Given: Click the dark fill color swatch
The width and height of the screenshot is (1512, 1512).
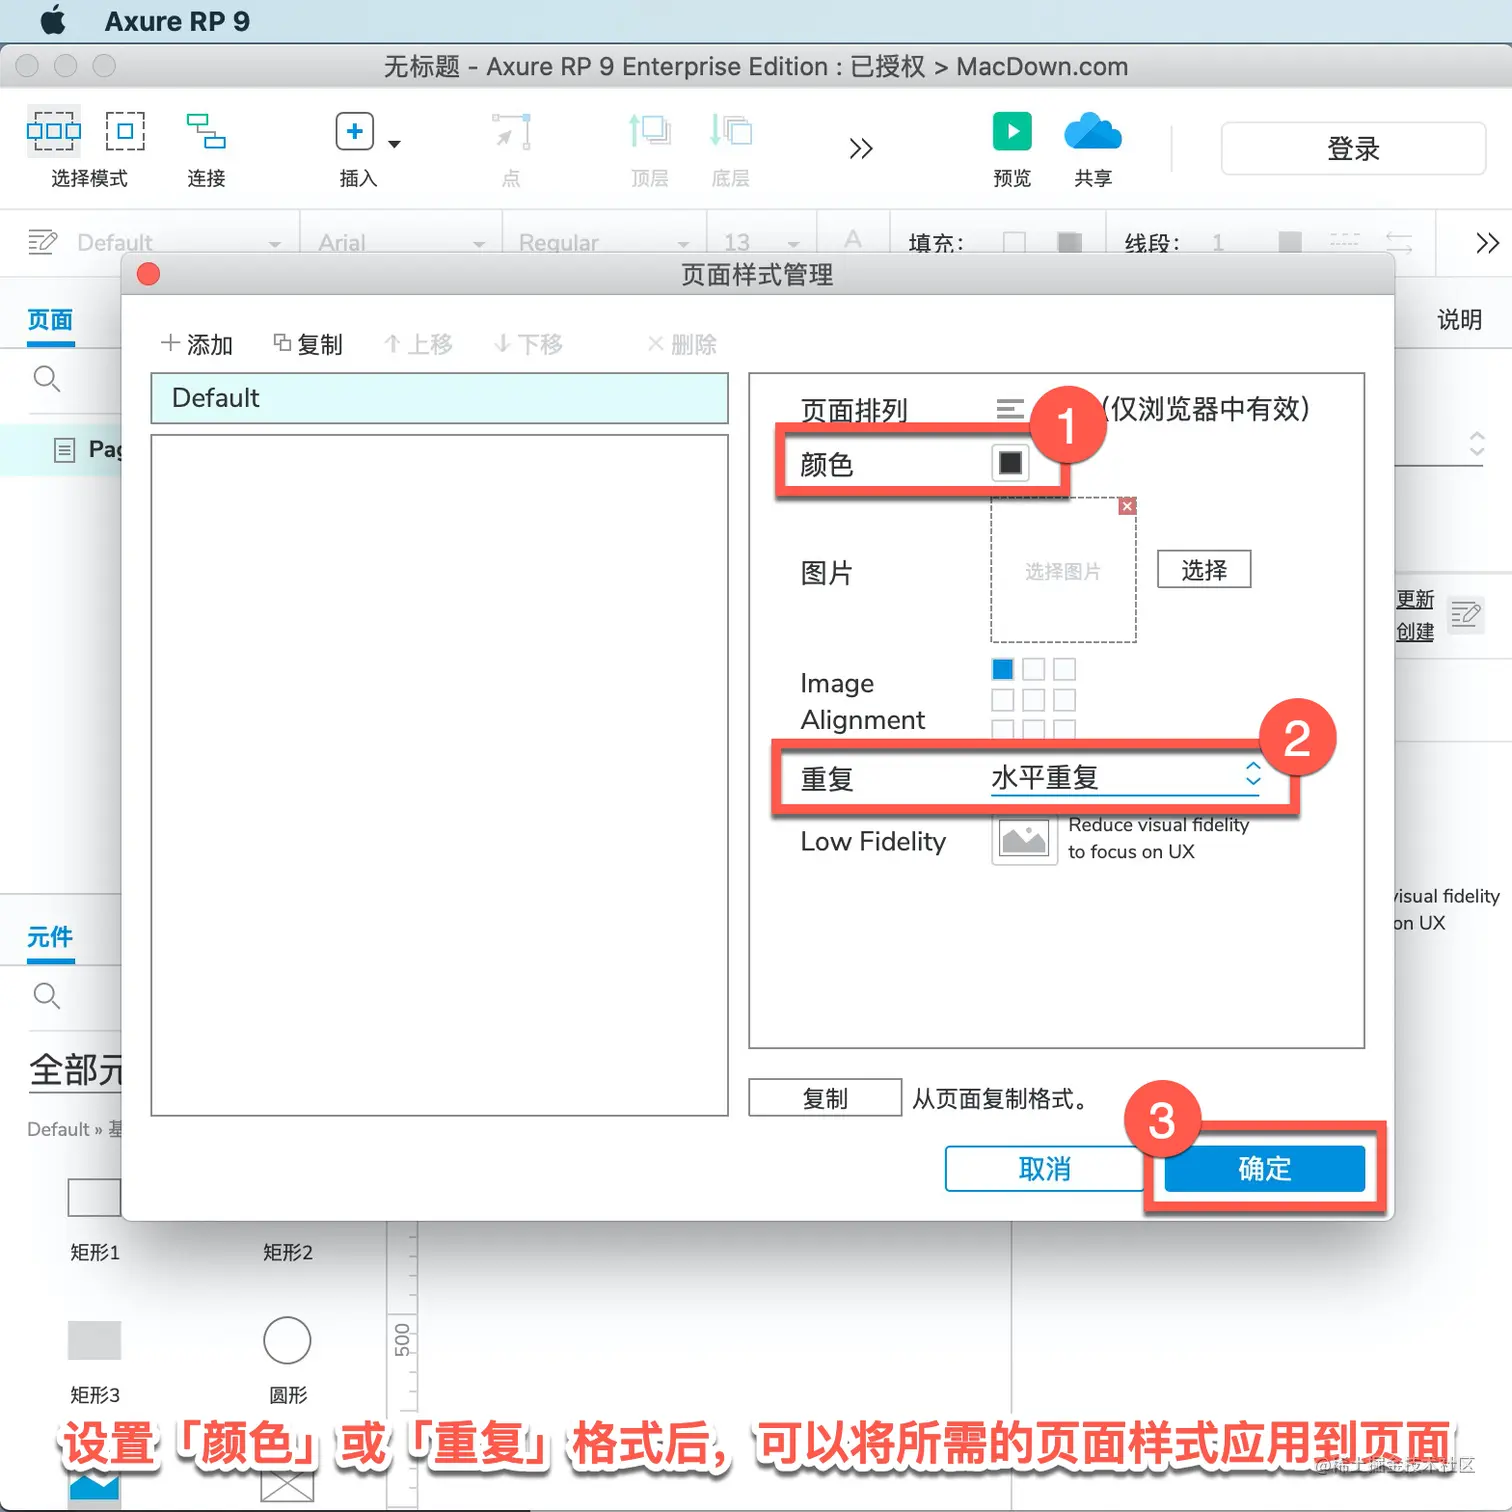Looking at the screenshot, I should click(1070, 242).
